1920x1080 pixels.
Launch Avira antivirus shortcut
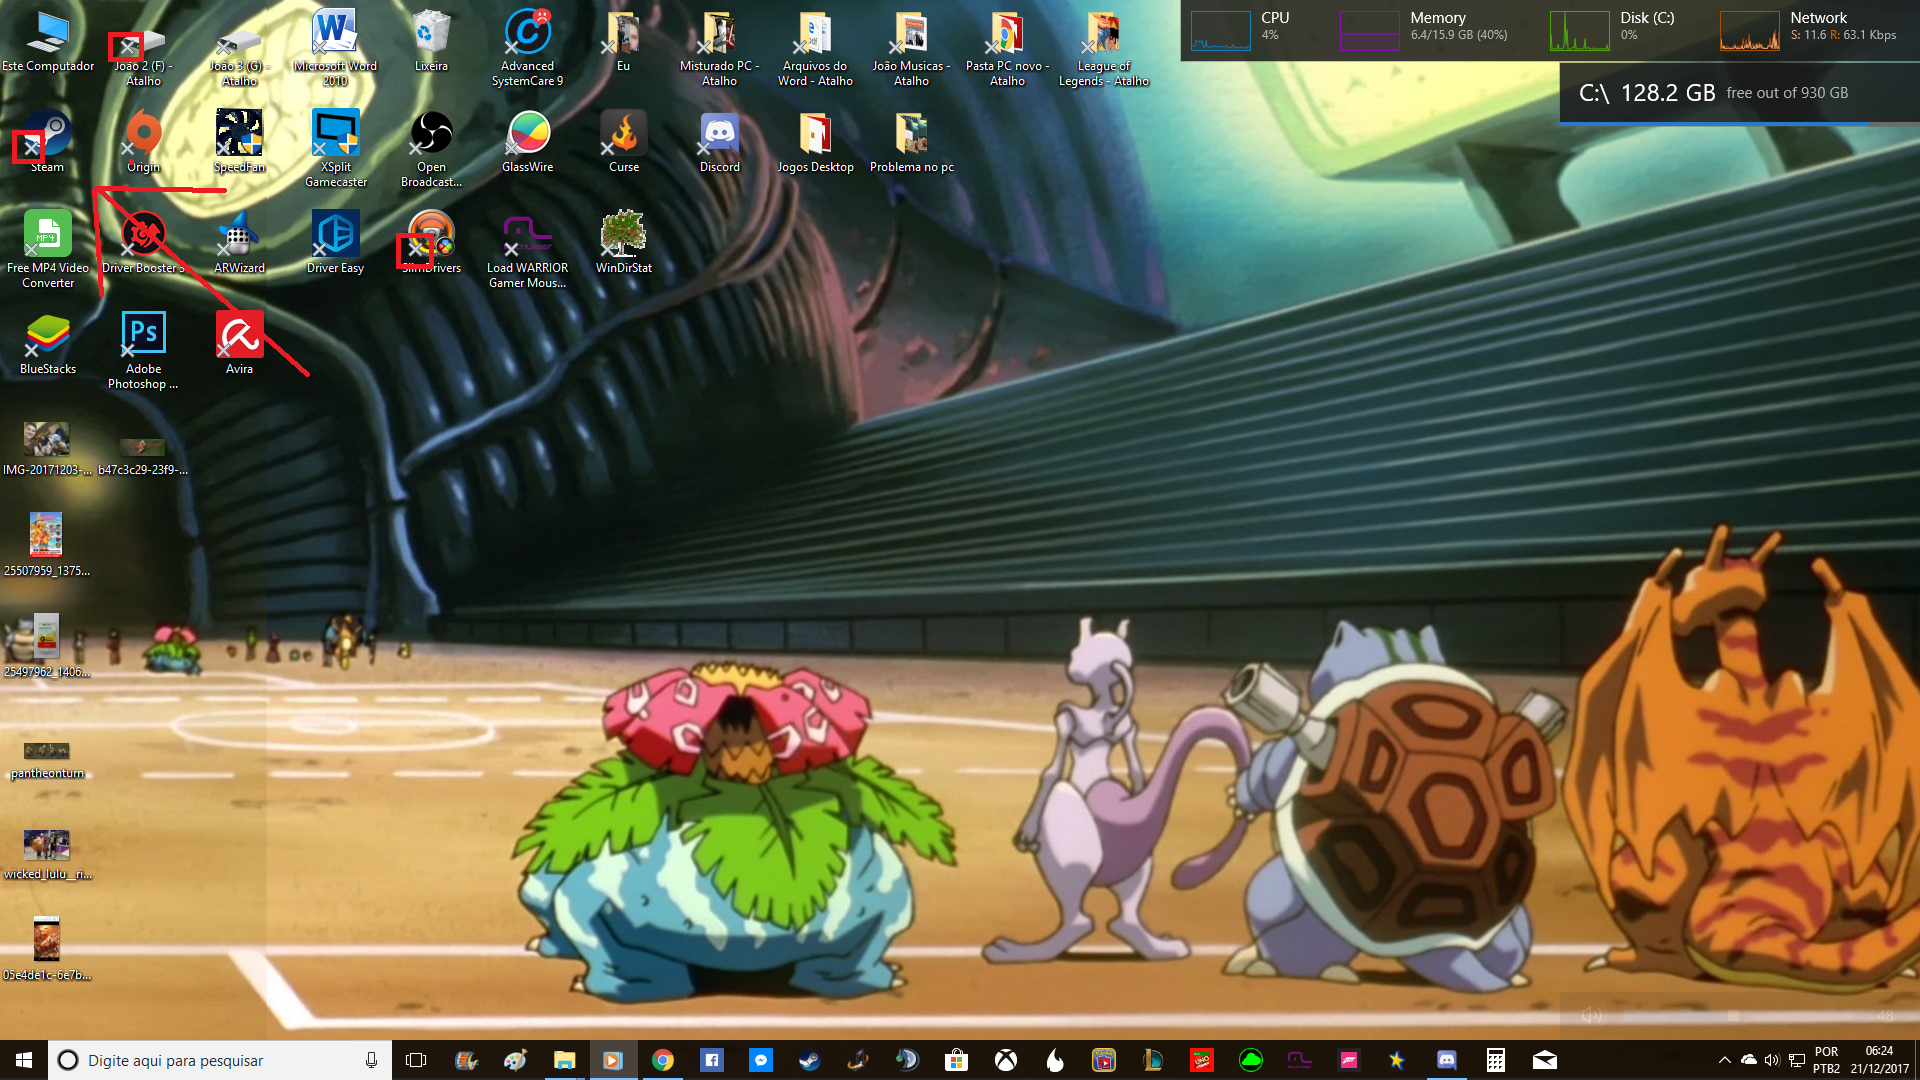(x=239, y=344)
